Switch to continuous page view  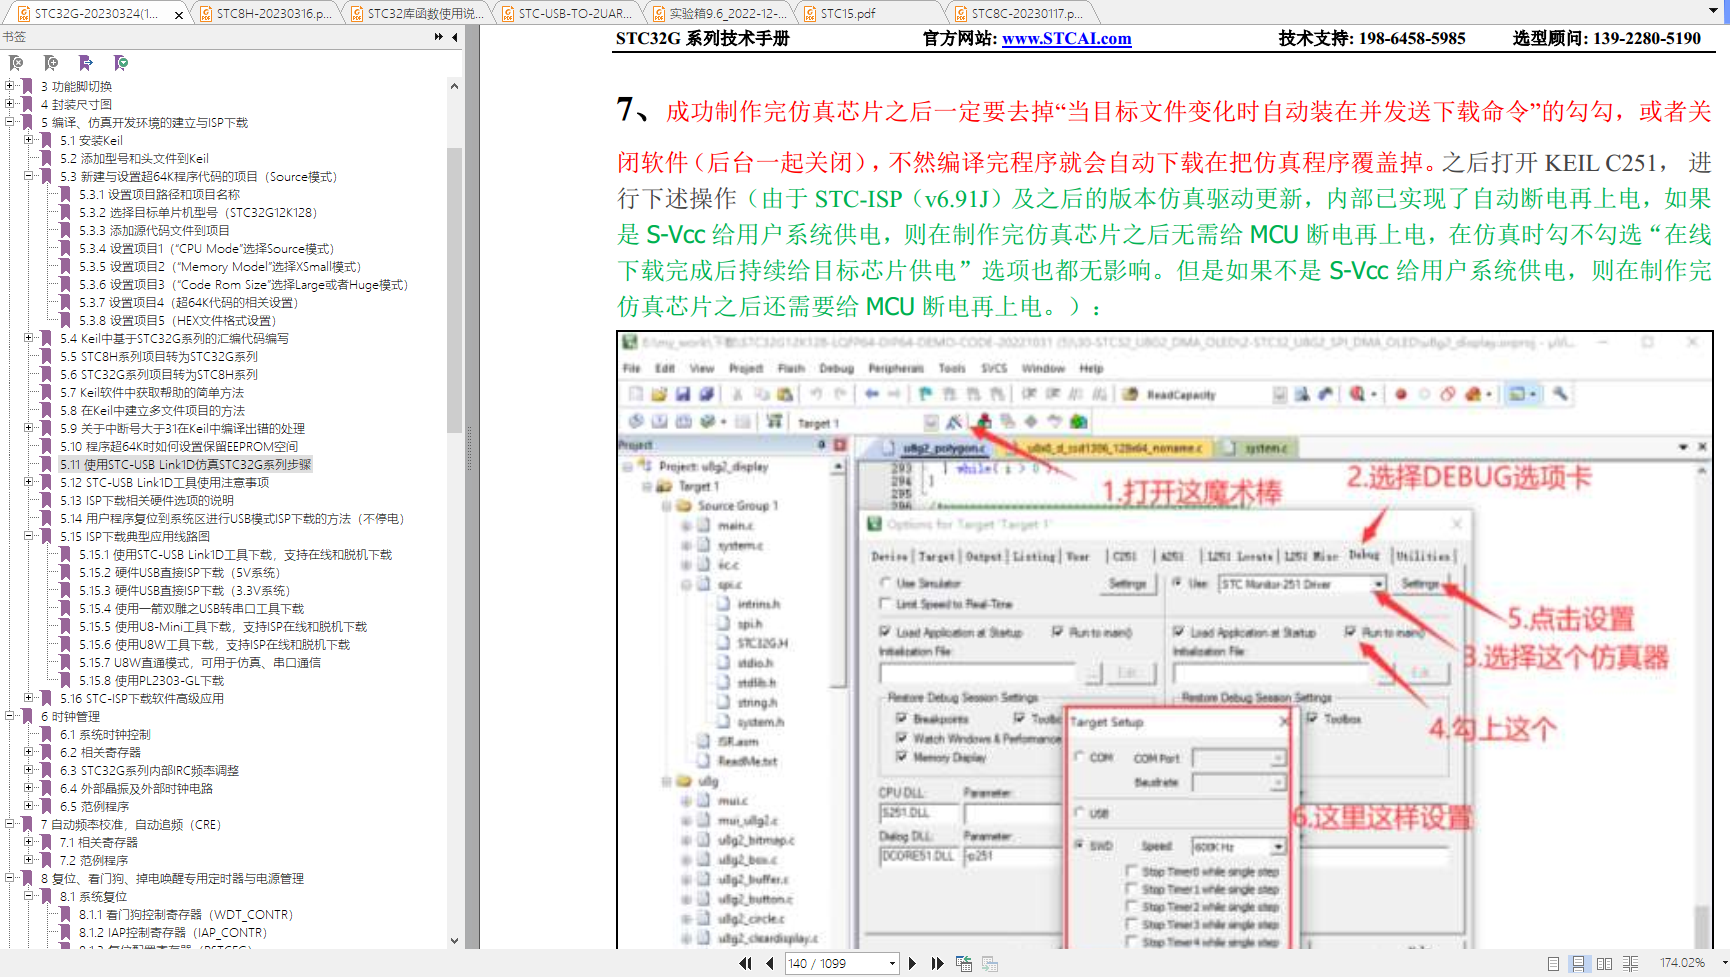[1578, 963]
